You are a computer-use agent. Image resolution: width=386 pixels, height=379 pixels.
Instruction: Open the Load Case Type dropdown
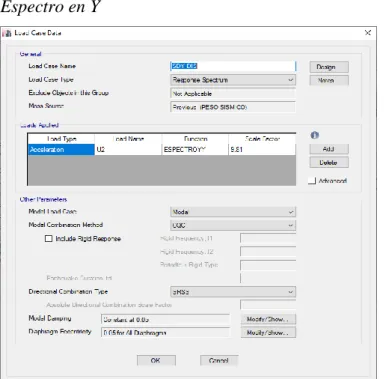233,80
